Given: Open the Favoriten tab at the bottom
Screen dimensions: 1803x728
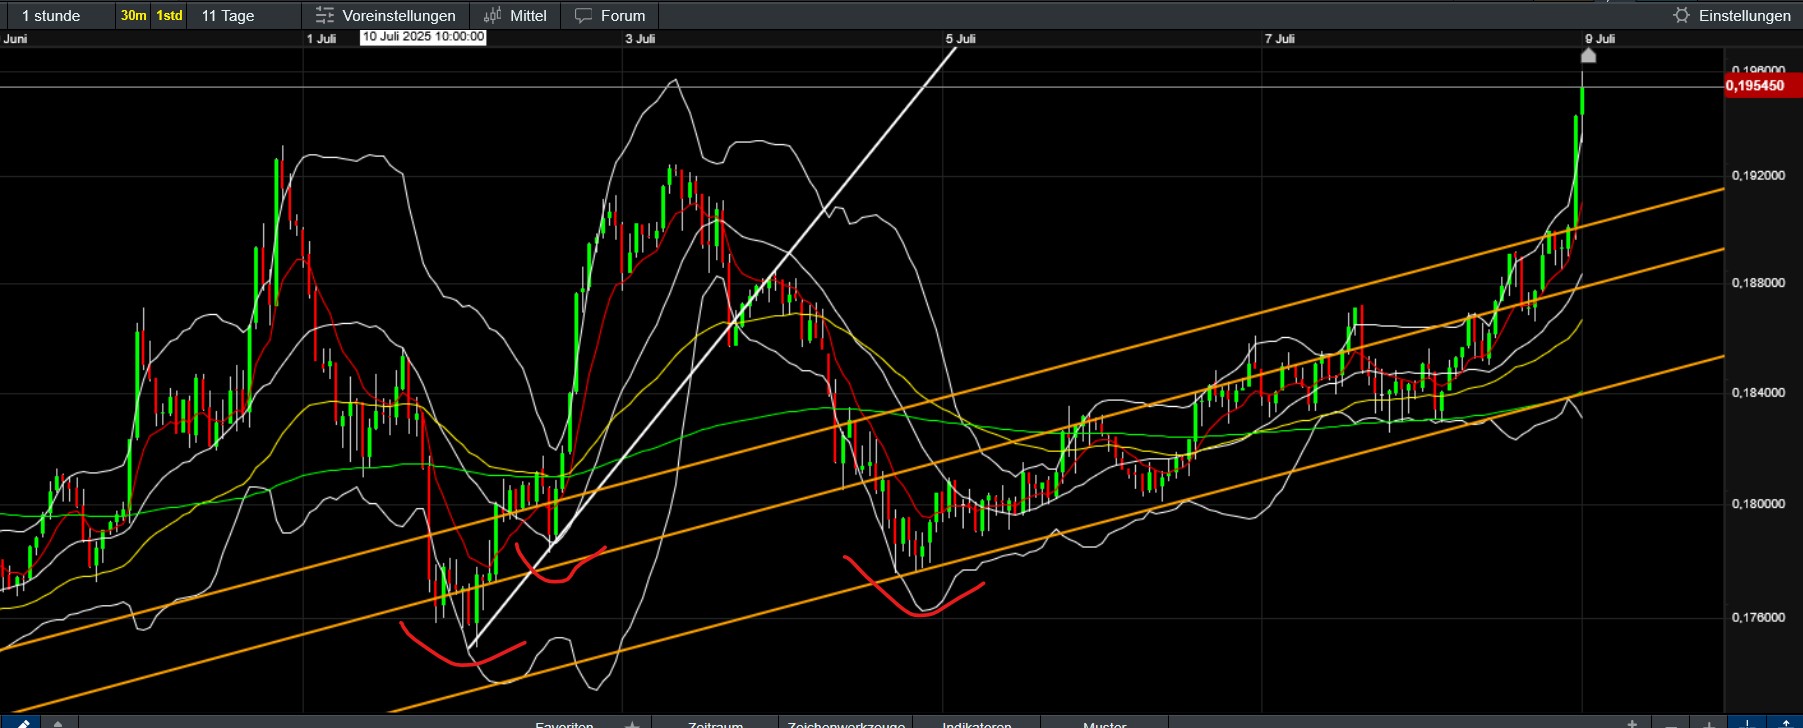Looking at the screenshot, I should pyautogui.click(x=565, y=724).
